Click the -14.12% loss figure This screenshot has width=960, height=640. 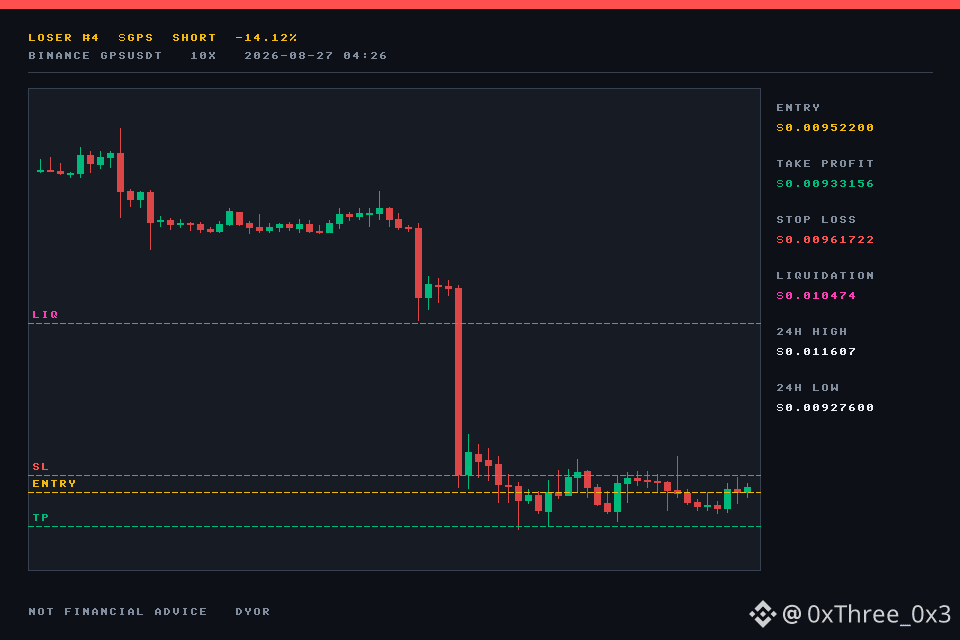tap(266, 37)
